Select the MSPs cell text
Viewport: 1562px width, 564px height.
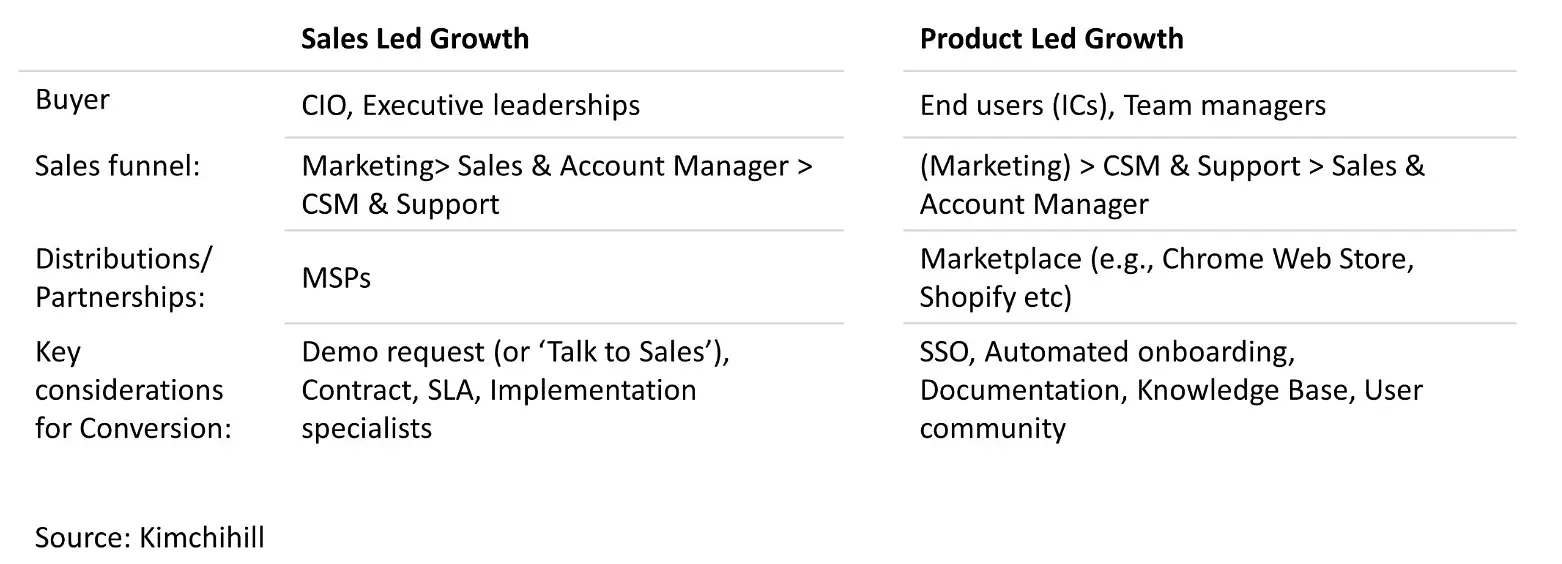pyautogui.click(x=336, y=278)
